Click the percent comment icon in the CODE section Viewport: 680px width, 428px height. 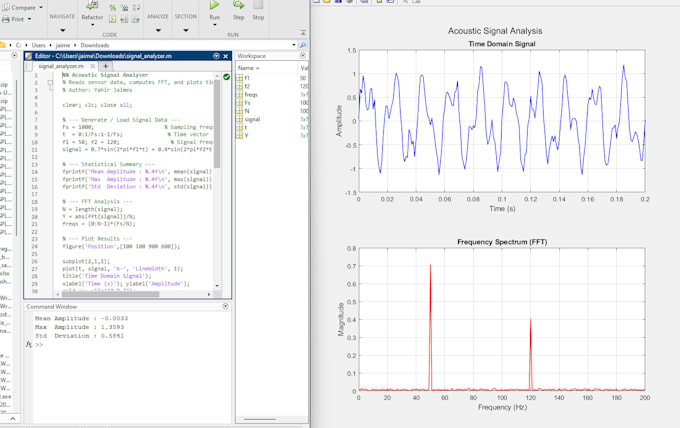[x=112, y=7]
